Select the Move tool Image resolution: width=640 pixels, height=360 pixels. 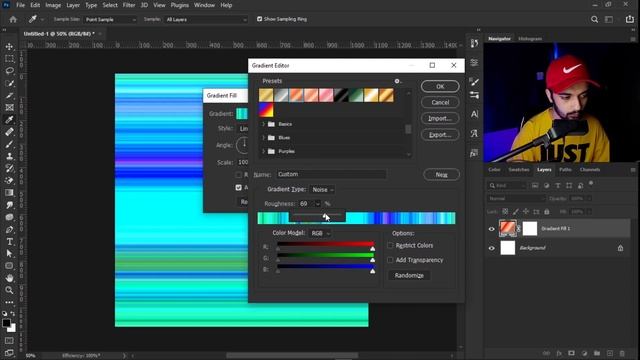pyautogui.click(x=9, y=47)
